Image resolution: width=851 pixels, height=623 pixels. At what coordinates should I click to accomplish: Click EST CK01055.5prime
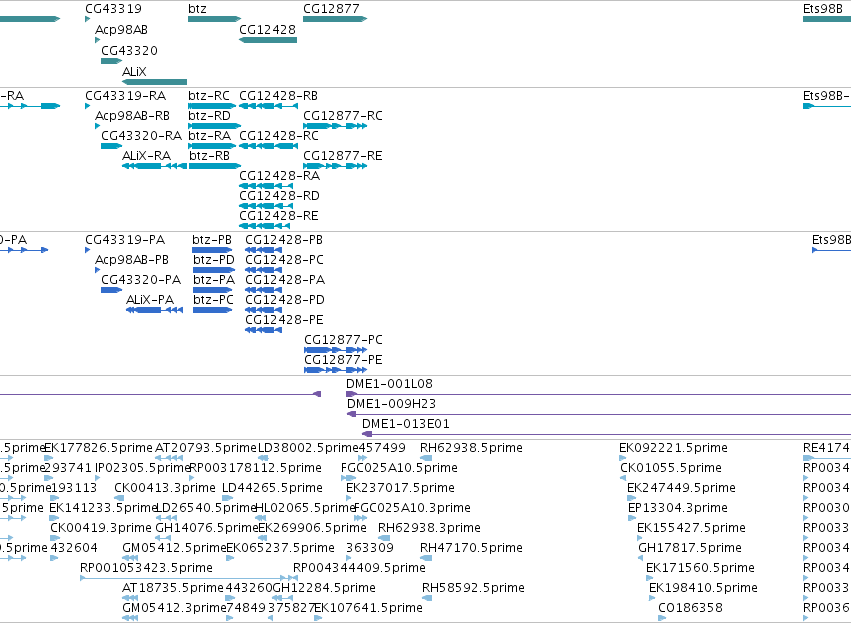[x=623, y=479]
